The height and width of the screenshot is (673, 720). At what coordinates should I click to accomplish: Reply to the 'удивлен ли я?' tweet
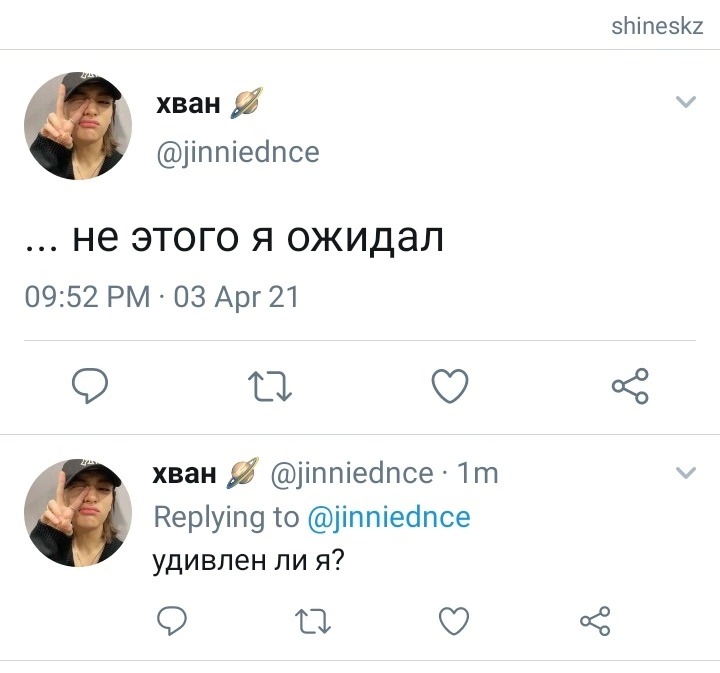coord(172,621)
